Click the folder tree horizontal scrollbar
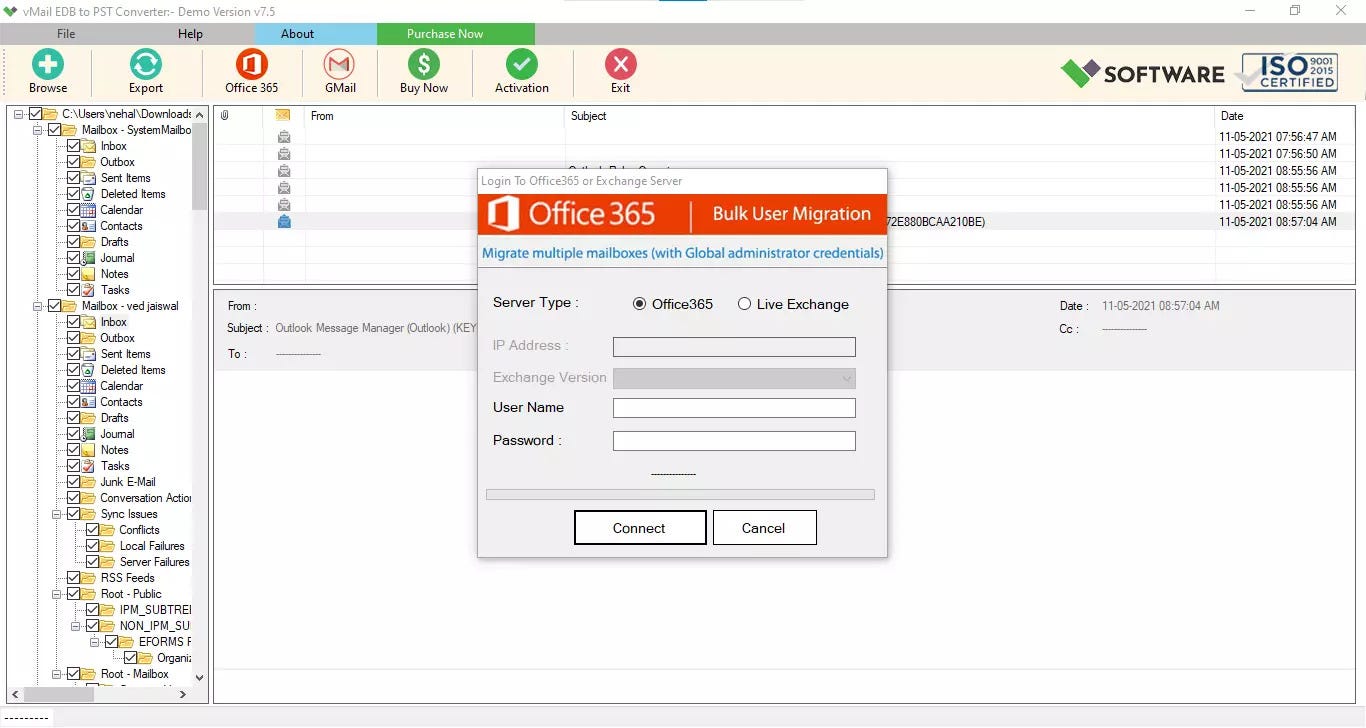Viewport: 1366px width, 728px height. (x=99, y=694)
